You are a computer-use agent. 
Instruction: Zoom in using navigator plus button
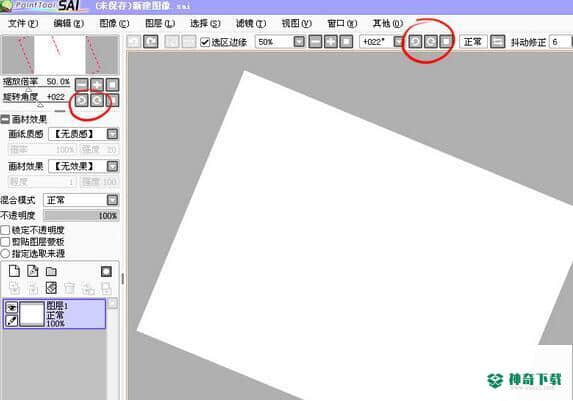point(97,84)
